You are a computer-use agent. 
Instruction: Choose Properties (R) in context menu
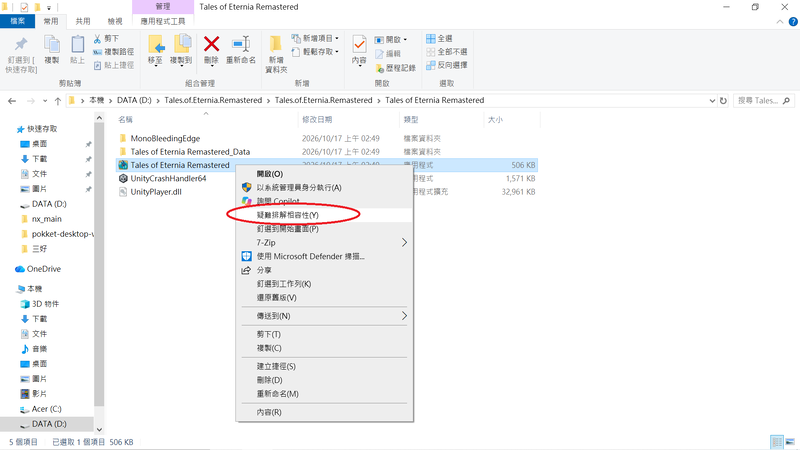pos(324,412)
